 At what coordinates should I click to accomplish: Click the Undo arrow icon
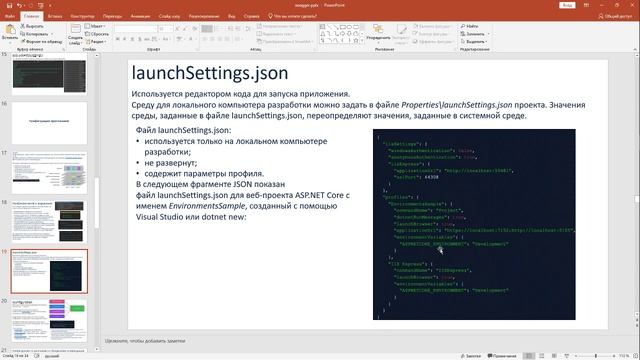tap(19, 5)
